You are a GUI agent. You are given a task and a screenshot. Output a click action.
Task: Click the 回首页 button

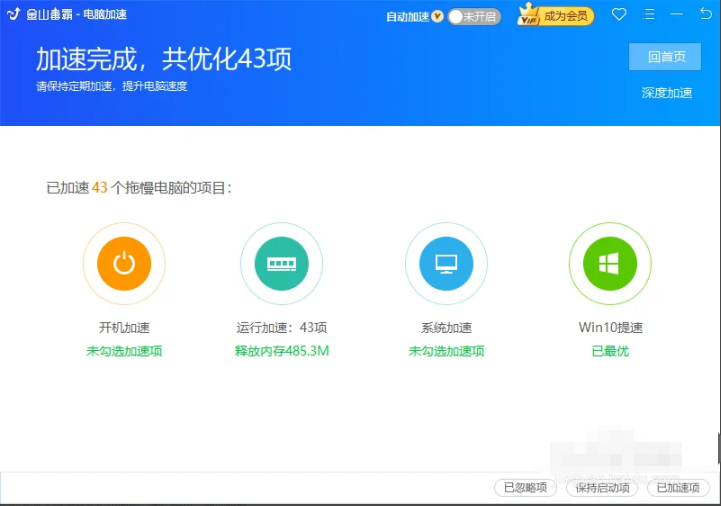point(665,57)
